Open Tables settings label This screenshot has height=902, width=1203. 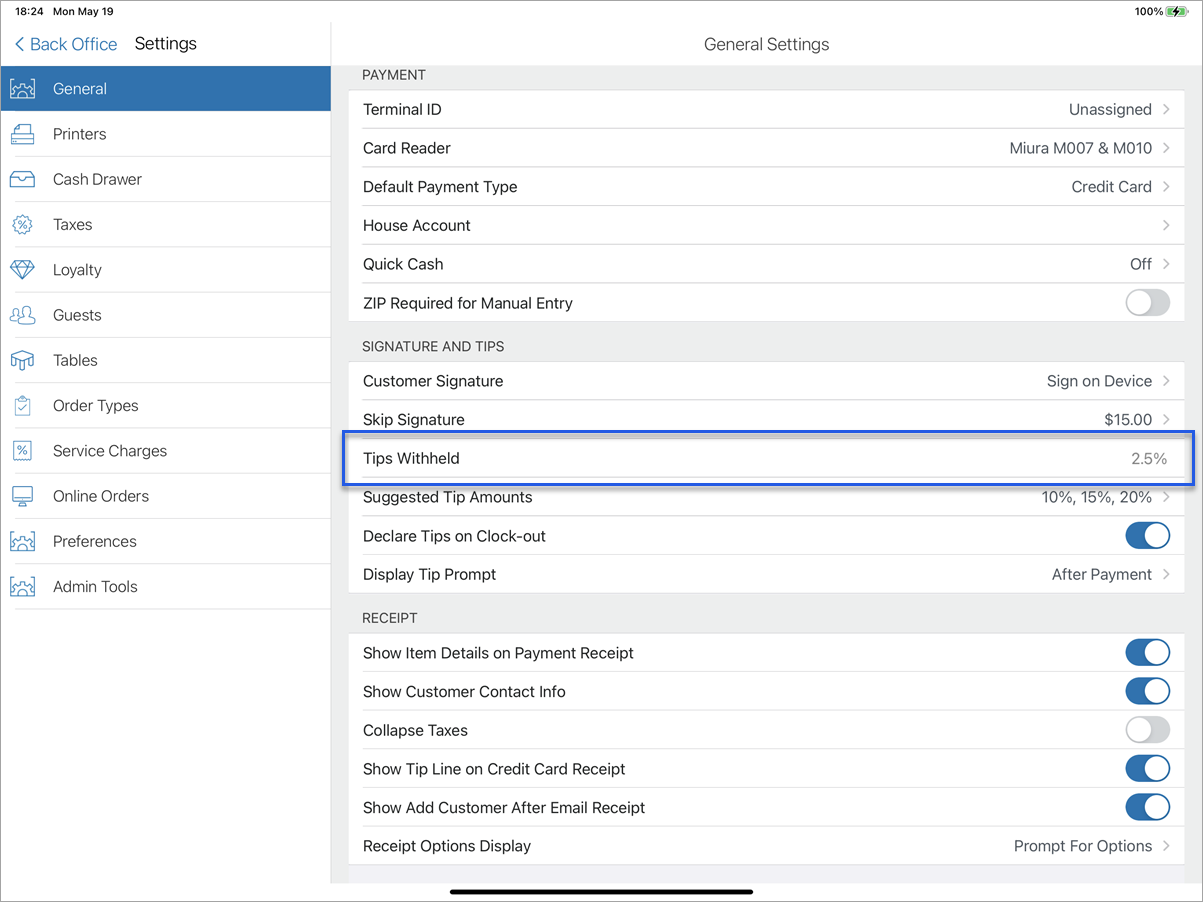click(75, 361)
